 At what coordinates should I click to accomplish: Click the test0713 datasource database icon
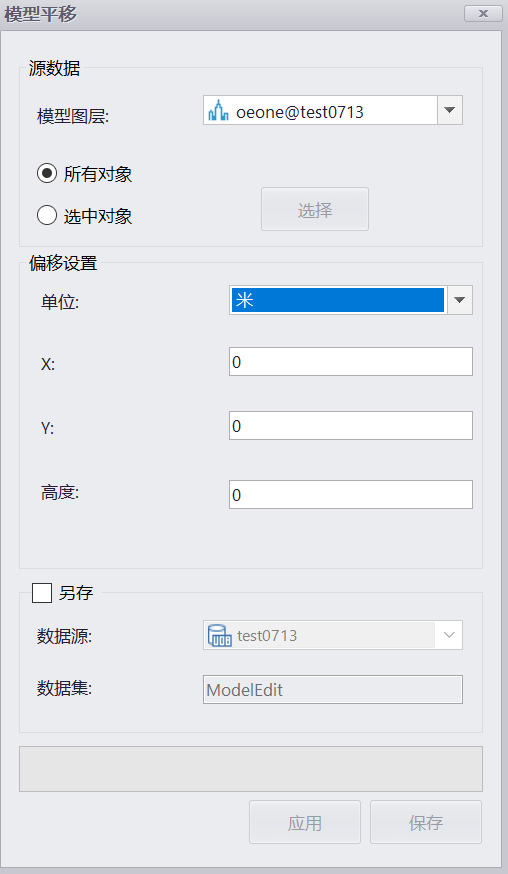tap(219, 635)
